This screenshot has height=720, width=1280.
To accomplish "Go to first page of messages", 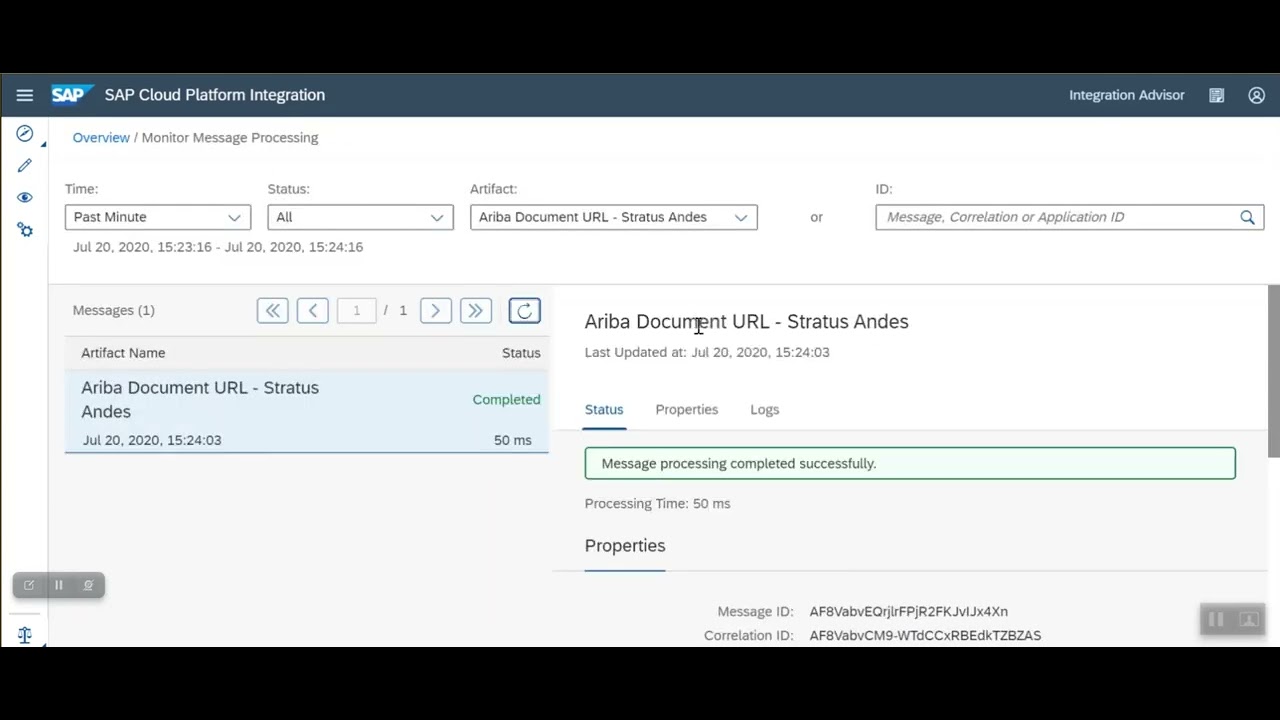I will [x=272, y=311].
